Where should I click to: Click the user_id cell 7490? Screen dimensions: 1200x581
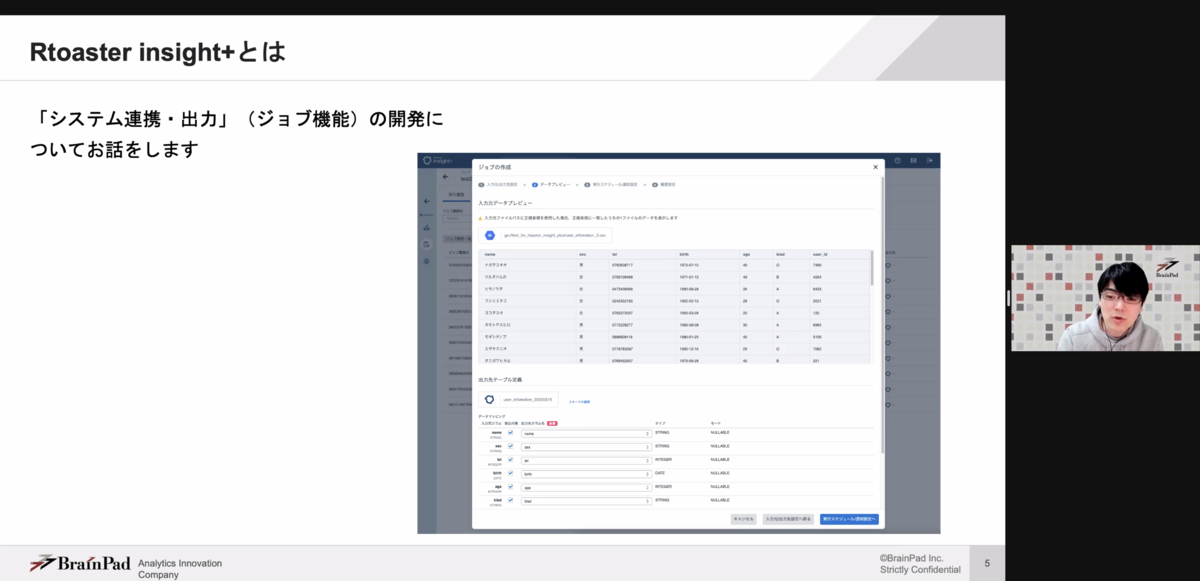817,265
